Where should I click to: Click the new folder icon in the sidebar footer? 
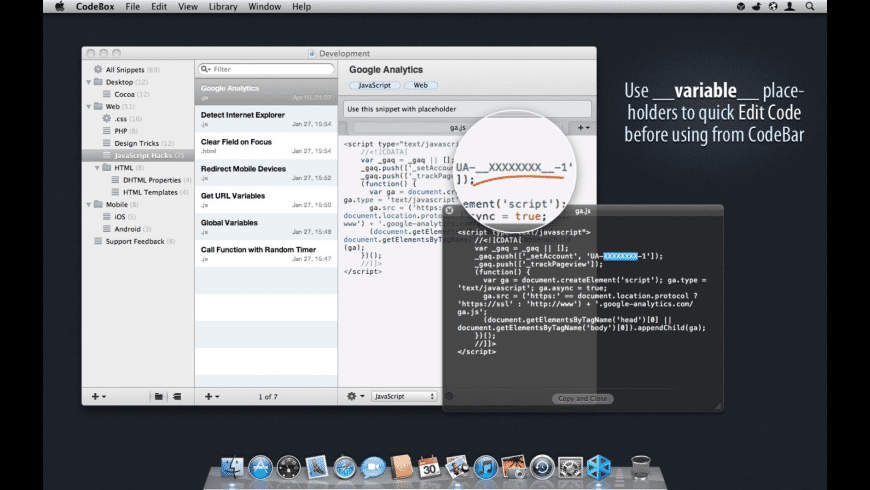[x=158, y=396]
